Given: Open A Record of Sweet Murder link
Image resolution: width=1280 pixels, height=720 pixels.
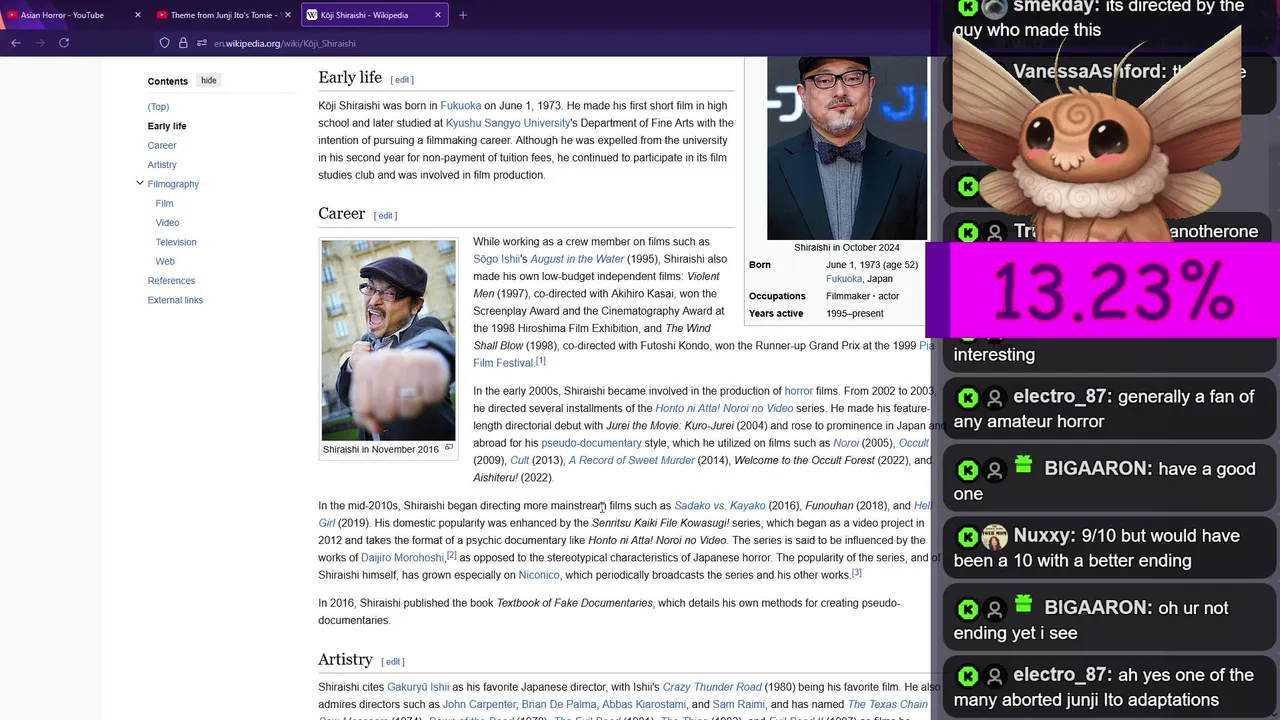Looking at the screenshot, I should 632,460.
